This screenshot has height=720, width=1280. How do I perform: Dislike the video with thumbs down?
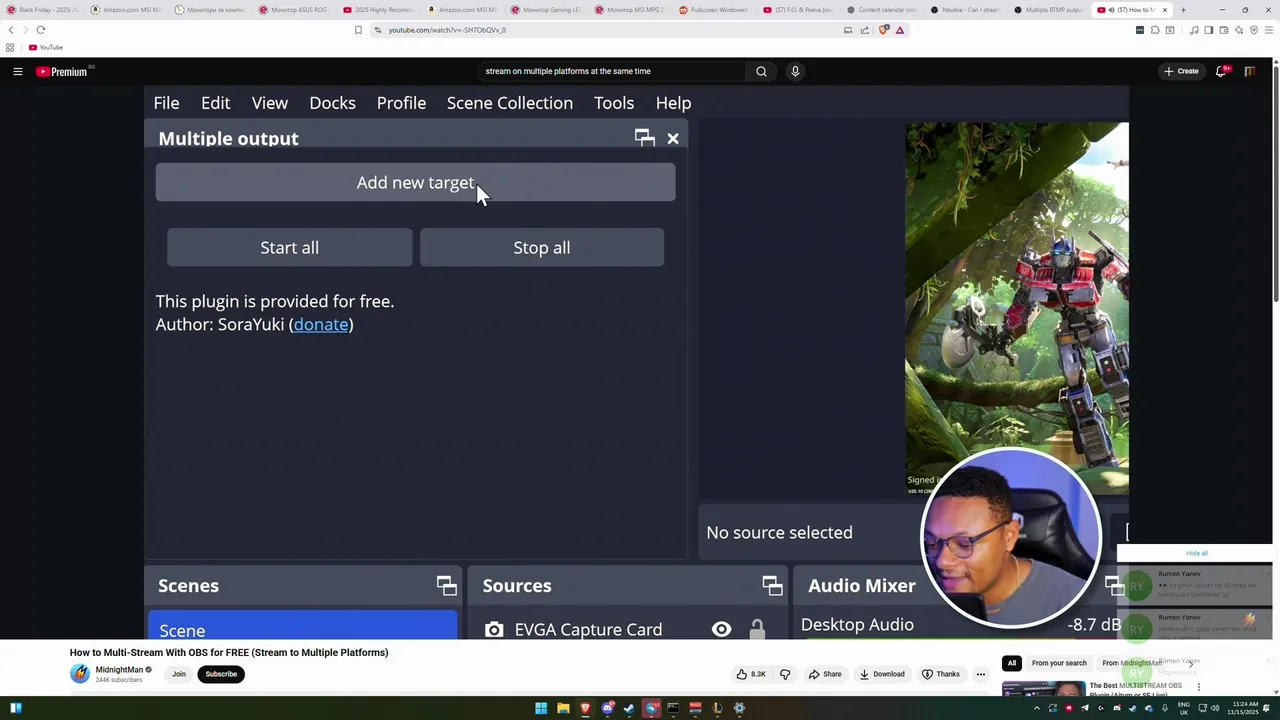785,674
